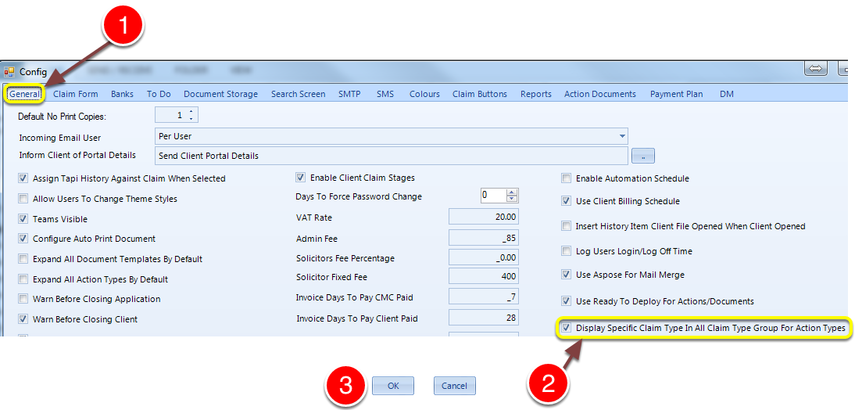The width and height of the screenshot is (855, 410).
Task: Toggle Display Specific Claim Type checkbox
Action: click(566, 328)
